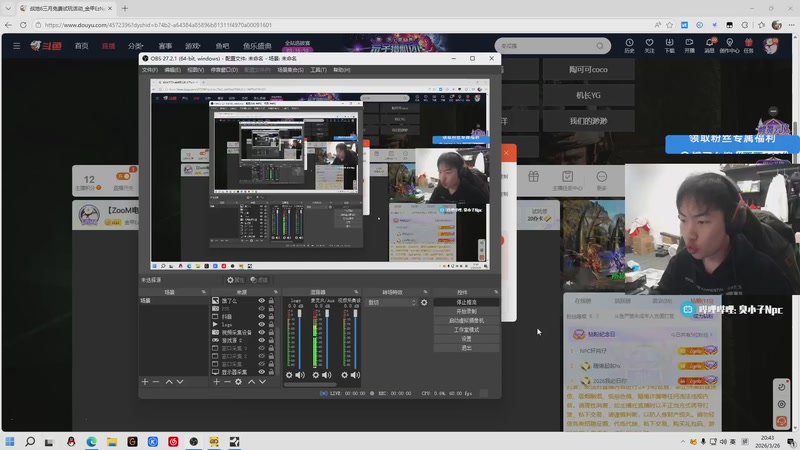Click the gift box icon on Douyu page
800x450 pixels.
pos(533,177)
